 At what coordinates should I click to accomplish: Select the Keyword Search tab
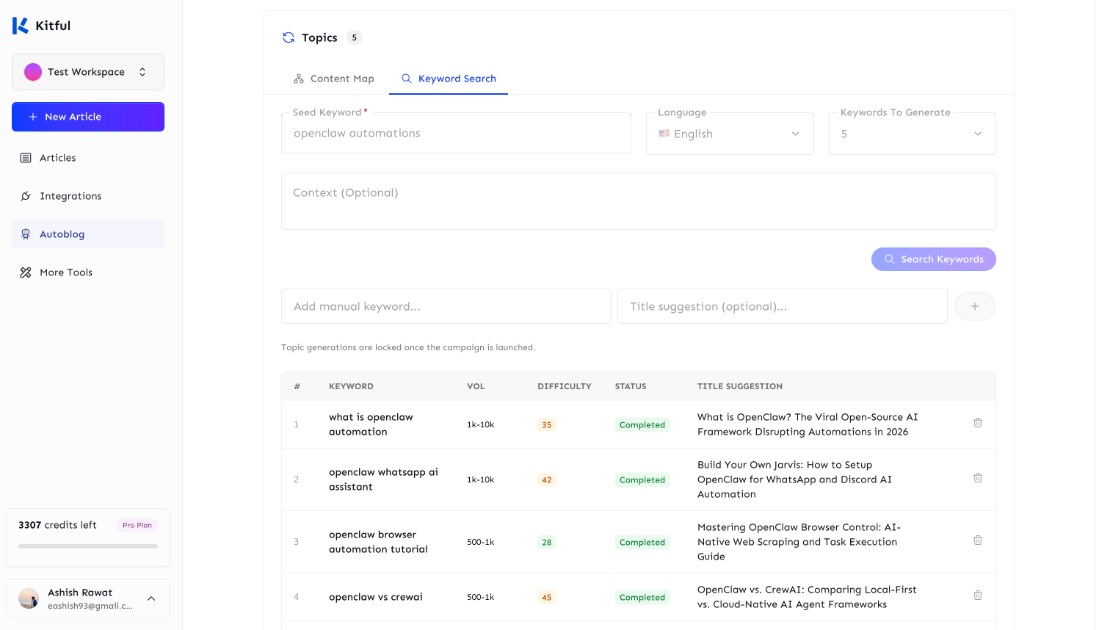pyautogui.click(x=448, y=79)
